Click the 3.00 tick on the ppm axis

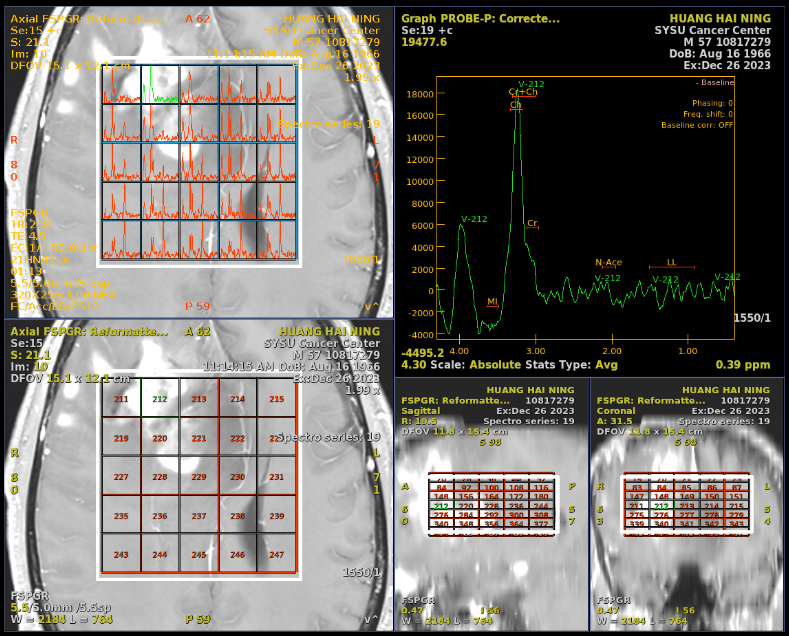pos(535,351)
